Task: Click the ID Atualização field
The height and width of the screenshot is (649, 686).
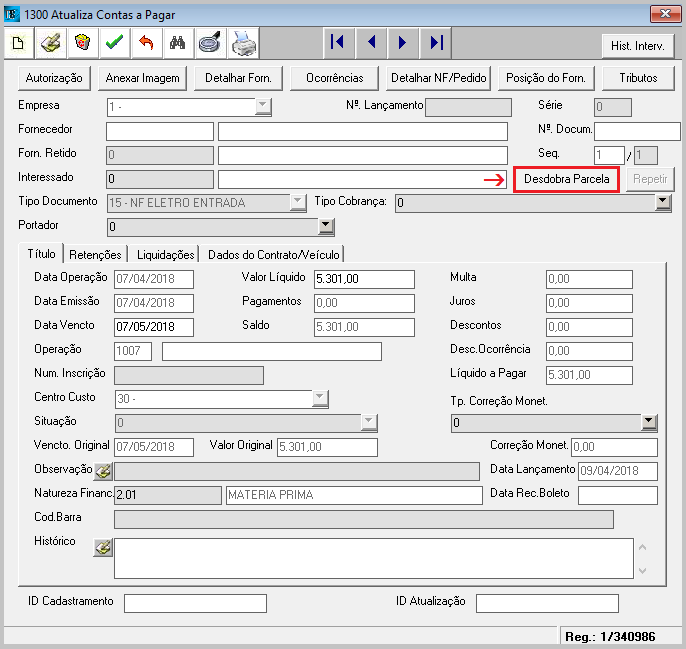Action: pyautogui.click(x=547, y=603)
